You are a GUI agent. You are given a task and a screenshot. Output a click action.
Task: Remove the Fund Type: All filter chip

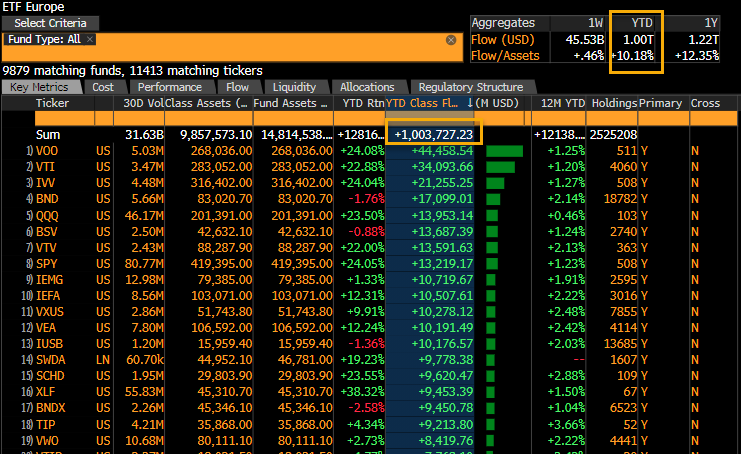click(x=89, y=39)
